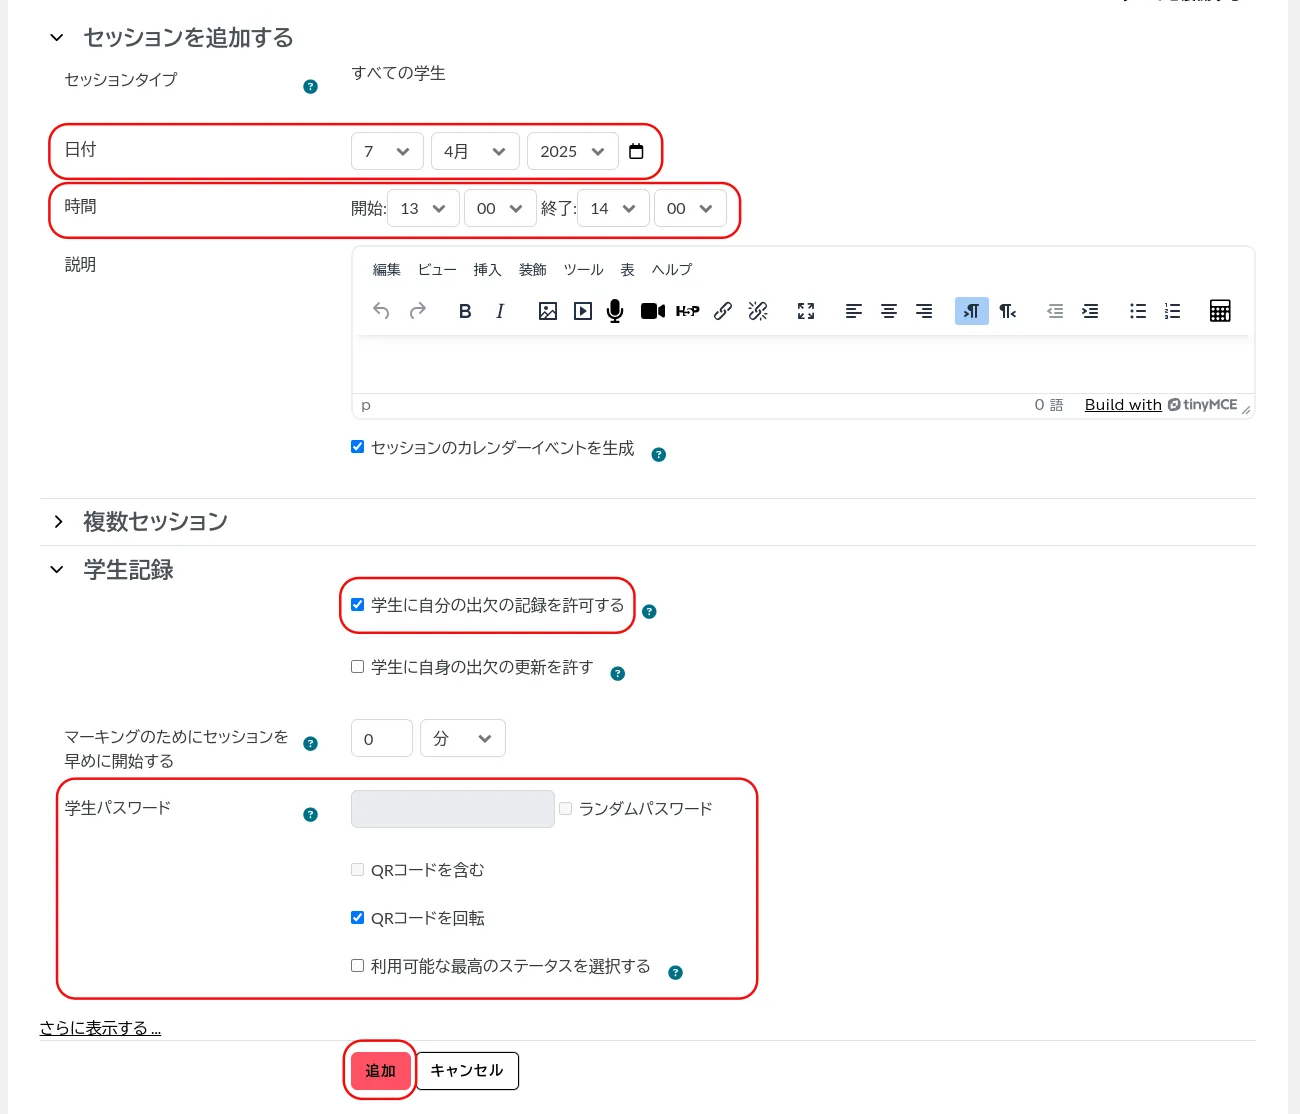Click the insert link icon
The width and height of the screenshot is (1300, 1114).
pyautogui.click(x=723, y=311)
